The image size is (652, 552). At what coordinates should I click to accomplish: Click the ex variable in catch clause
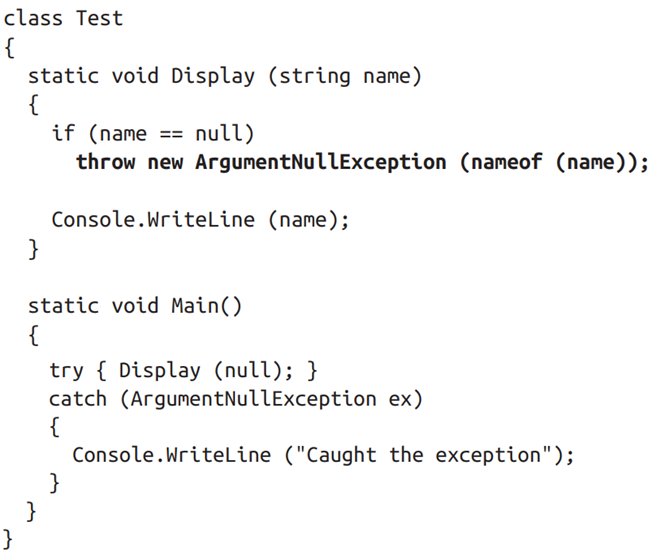pos(400,399)
